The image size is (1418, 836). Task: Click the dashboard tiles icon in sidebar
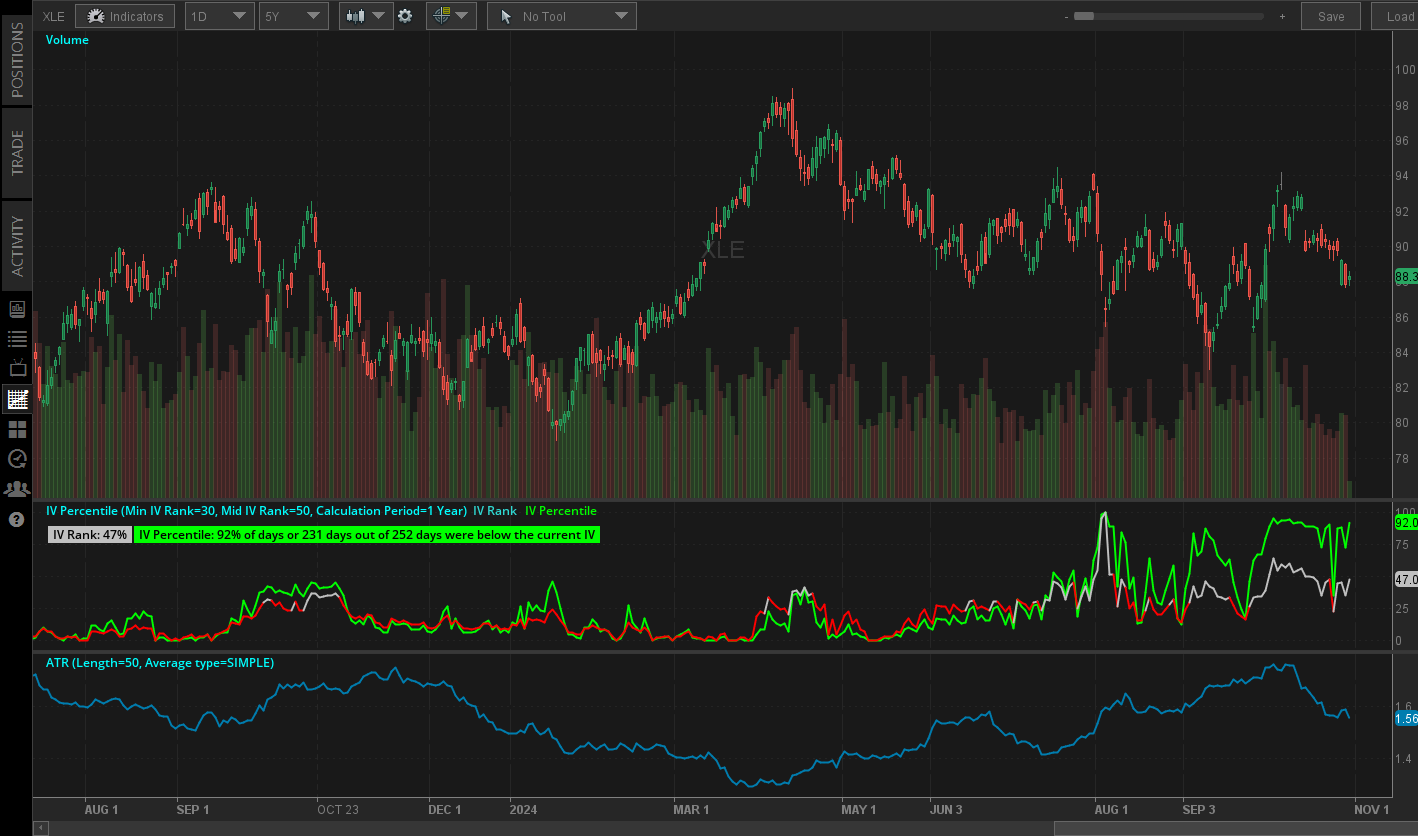pyautogui.click(x=17, y=428)
